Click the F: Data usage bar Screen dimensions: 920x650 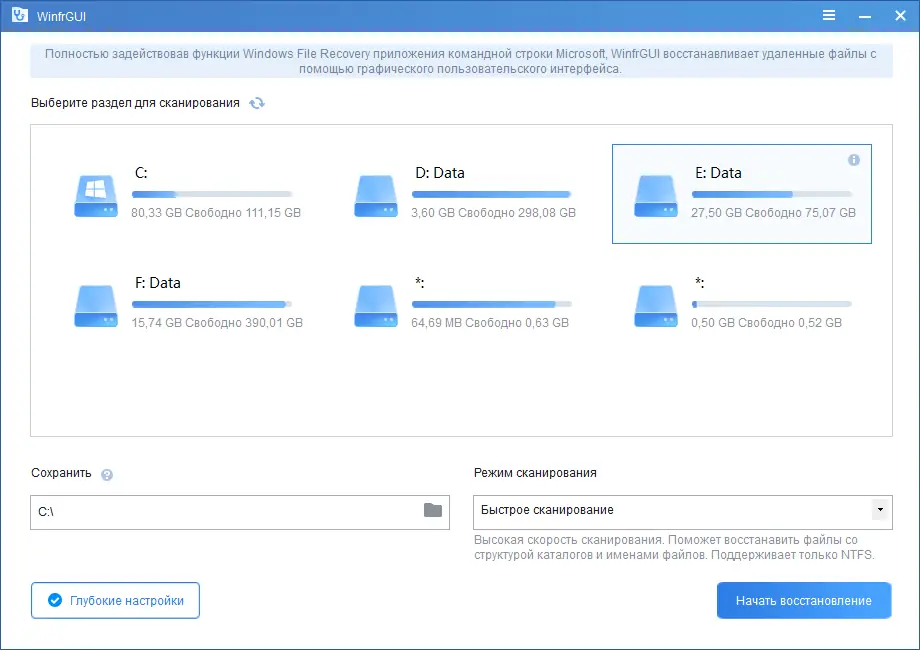(x=212, y=304)
